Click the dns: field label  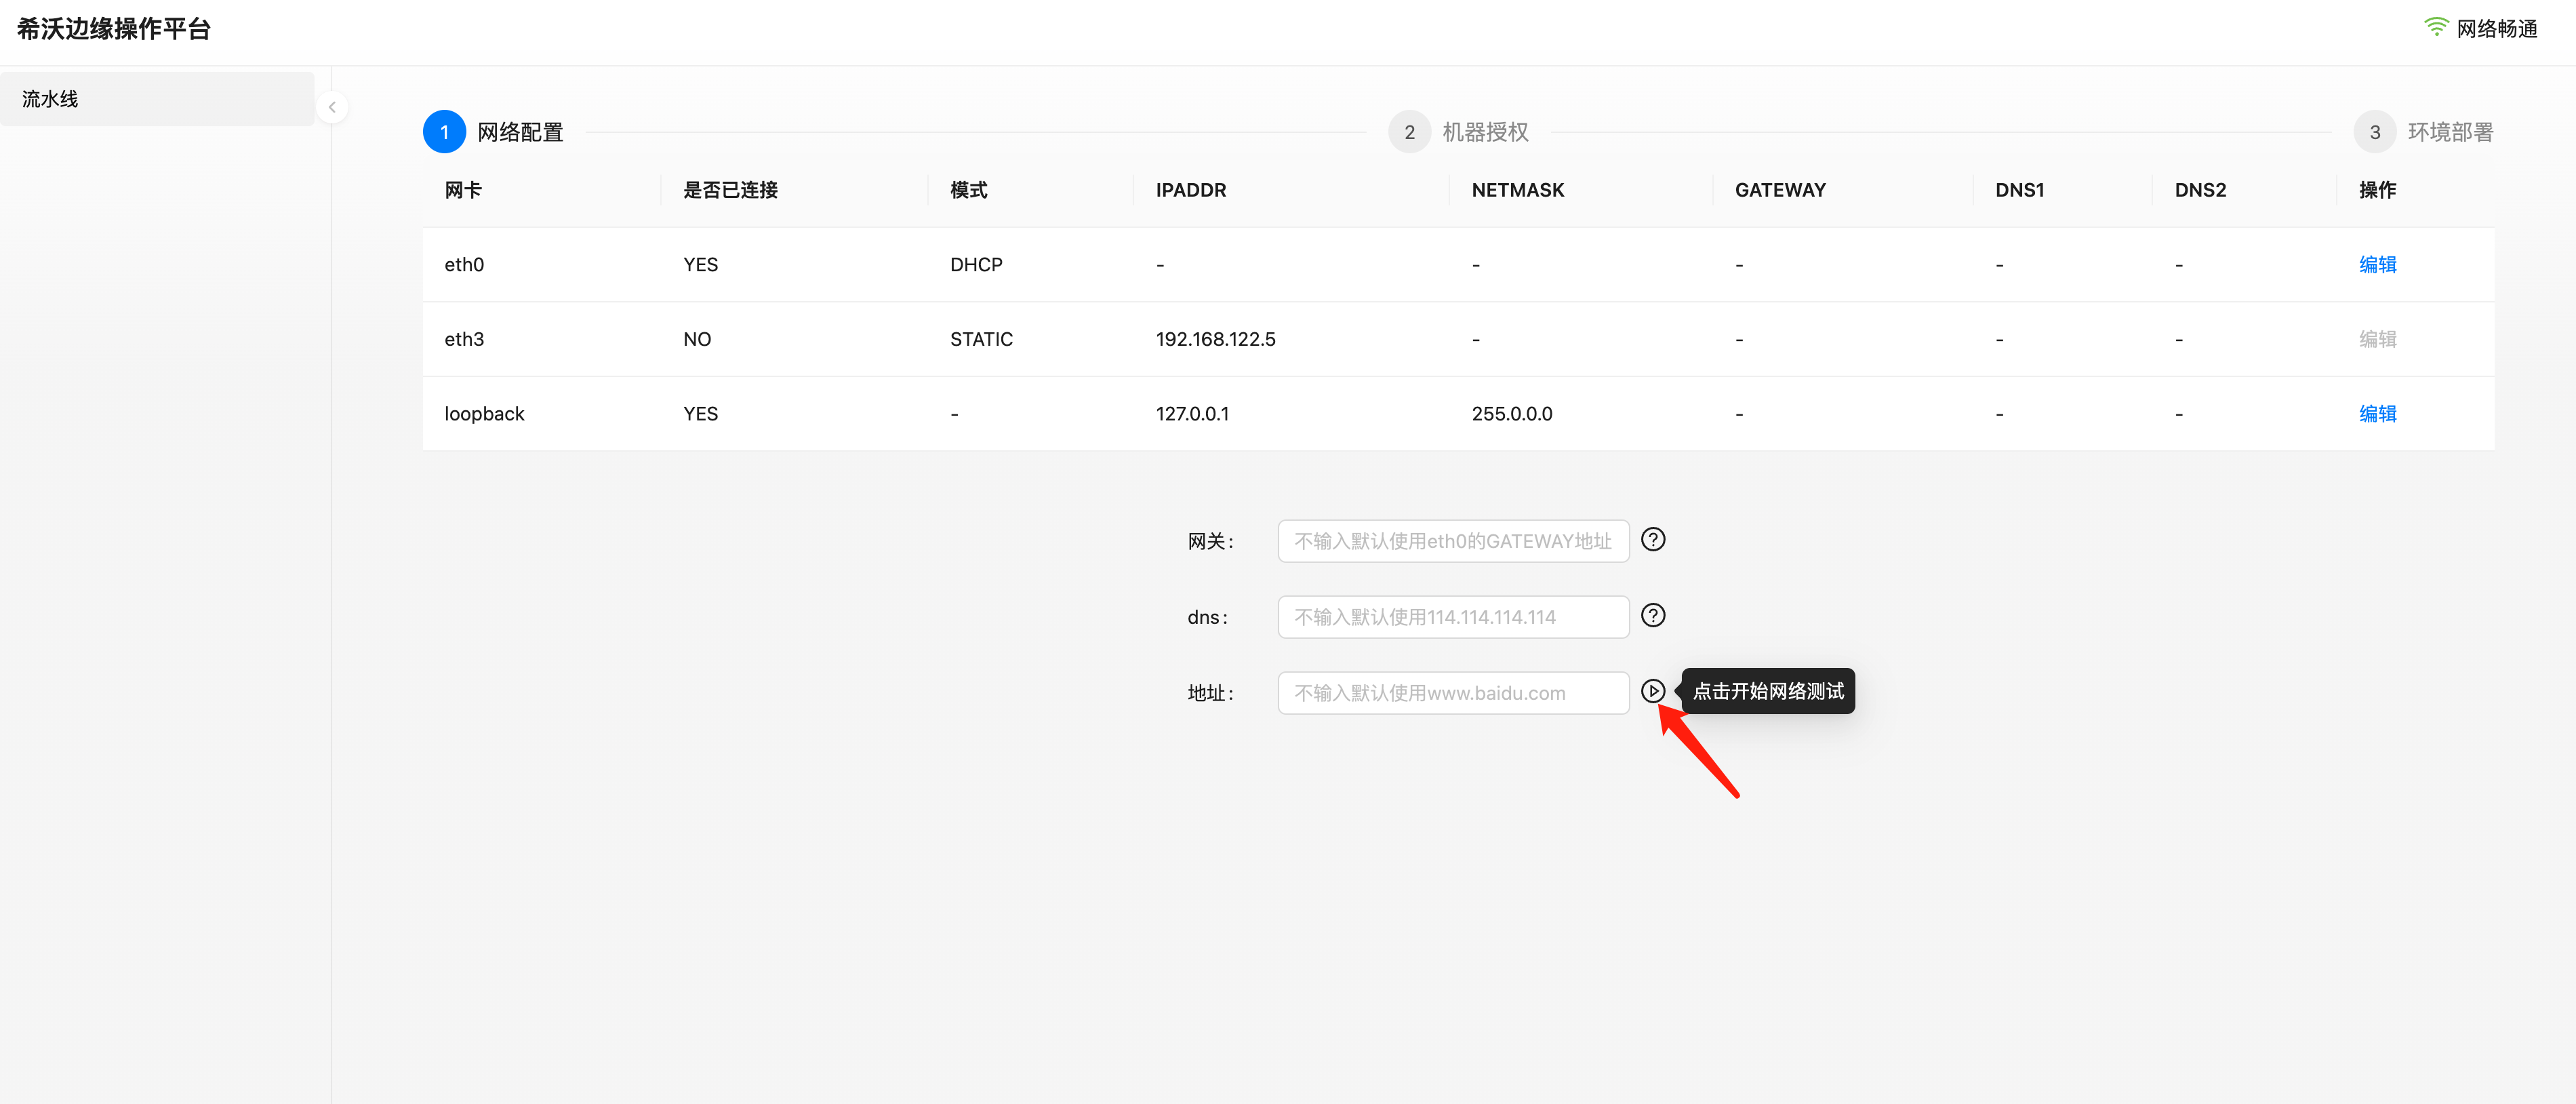click(x=1207, y=617)
